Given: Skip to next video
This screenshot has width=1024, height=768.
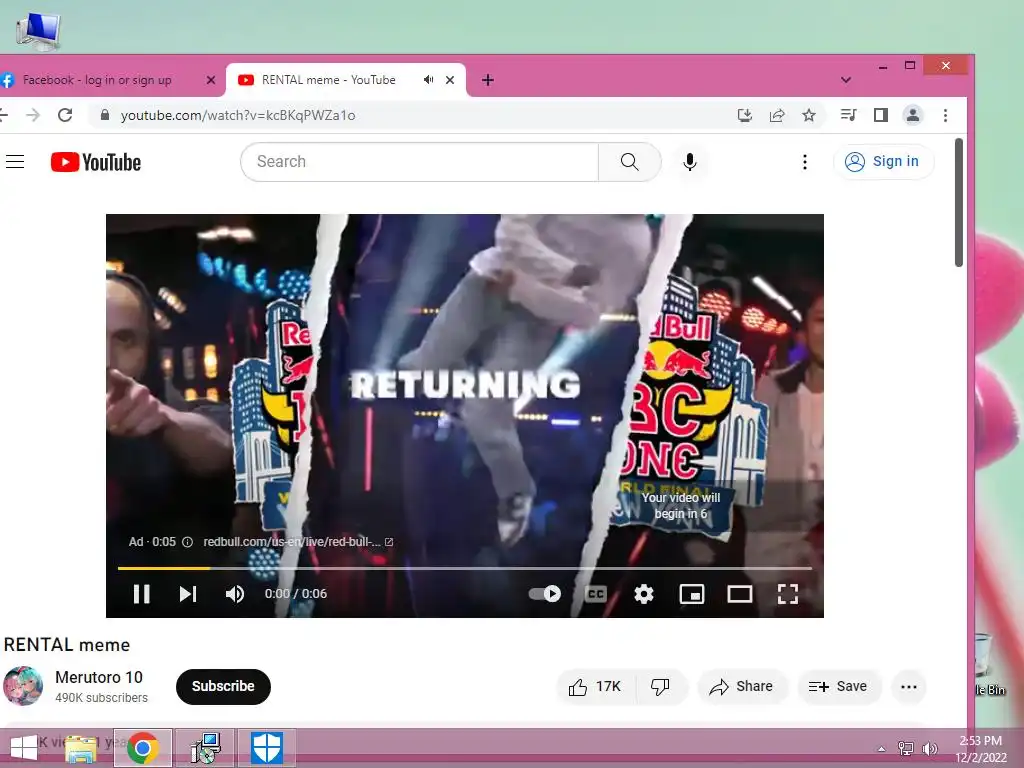Looking at the screenshot, I should tap(188, 594).
